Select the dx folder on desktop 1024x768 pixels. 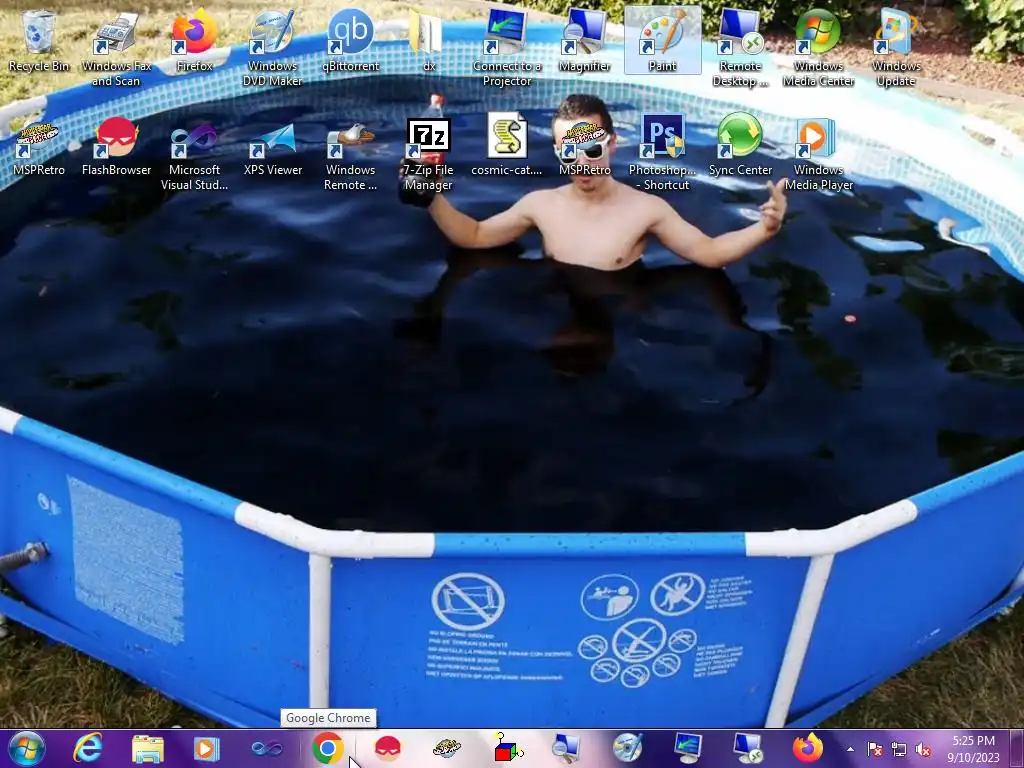[428, 40]
